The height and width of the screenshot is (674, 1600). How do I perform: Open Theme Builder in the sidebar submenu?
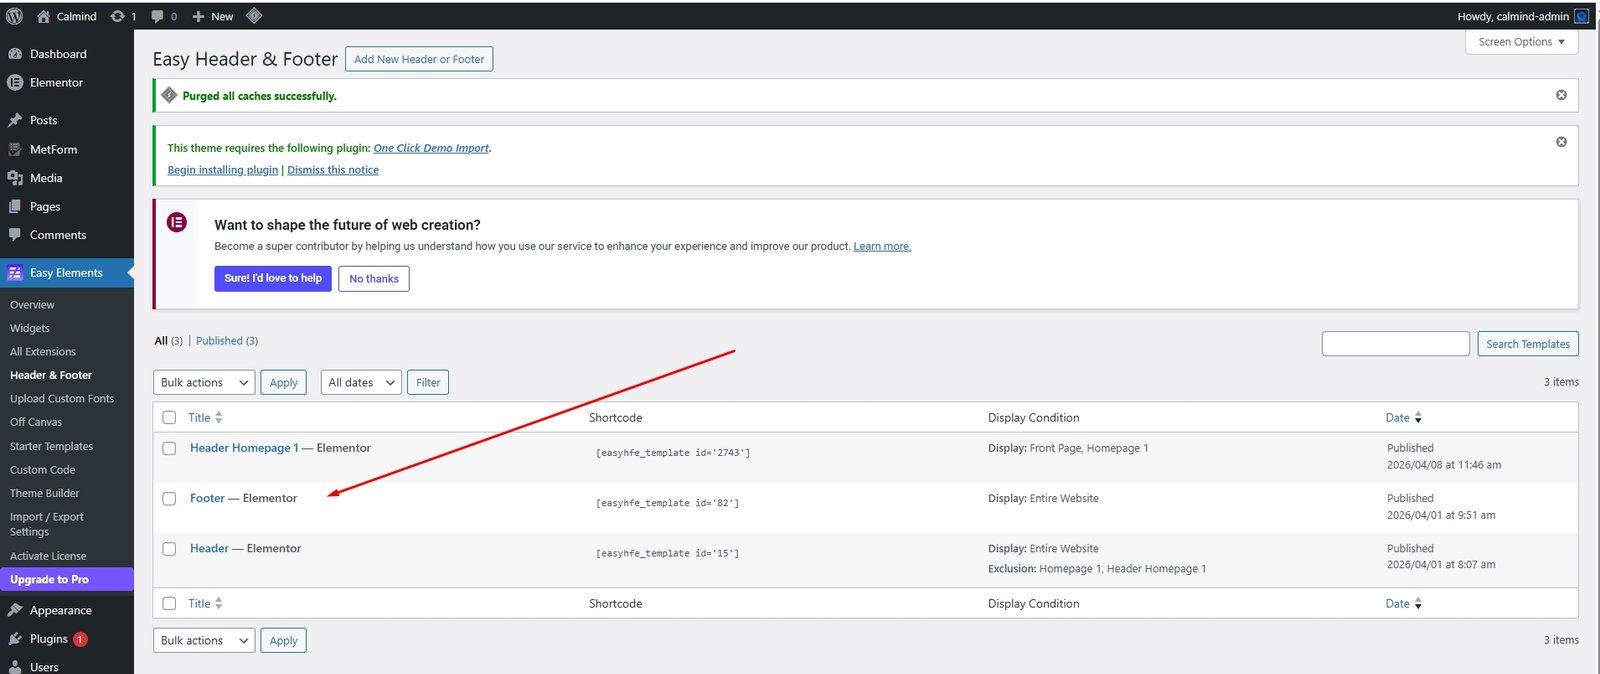[44, 493]
